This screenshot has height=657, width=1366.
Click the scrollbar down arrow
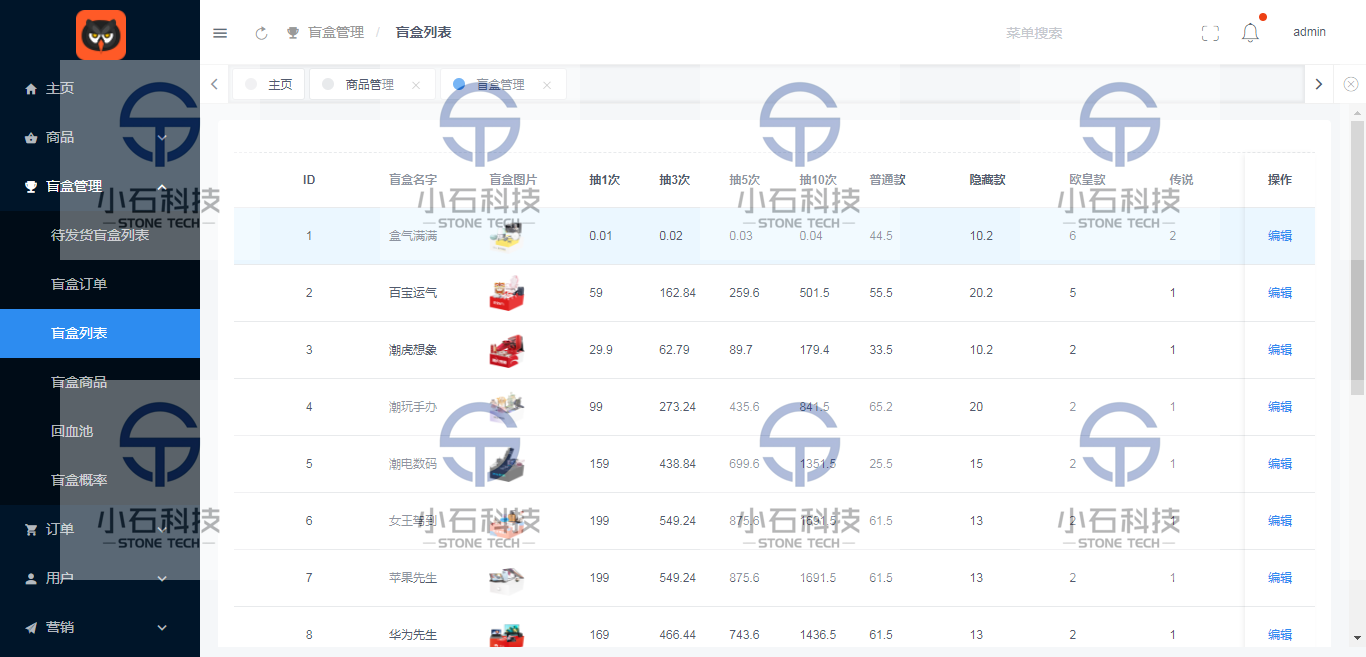1357,637
